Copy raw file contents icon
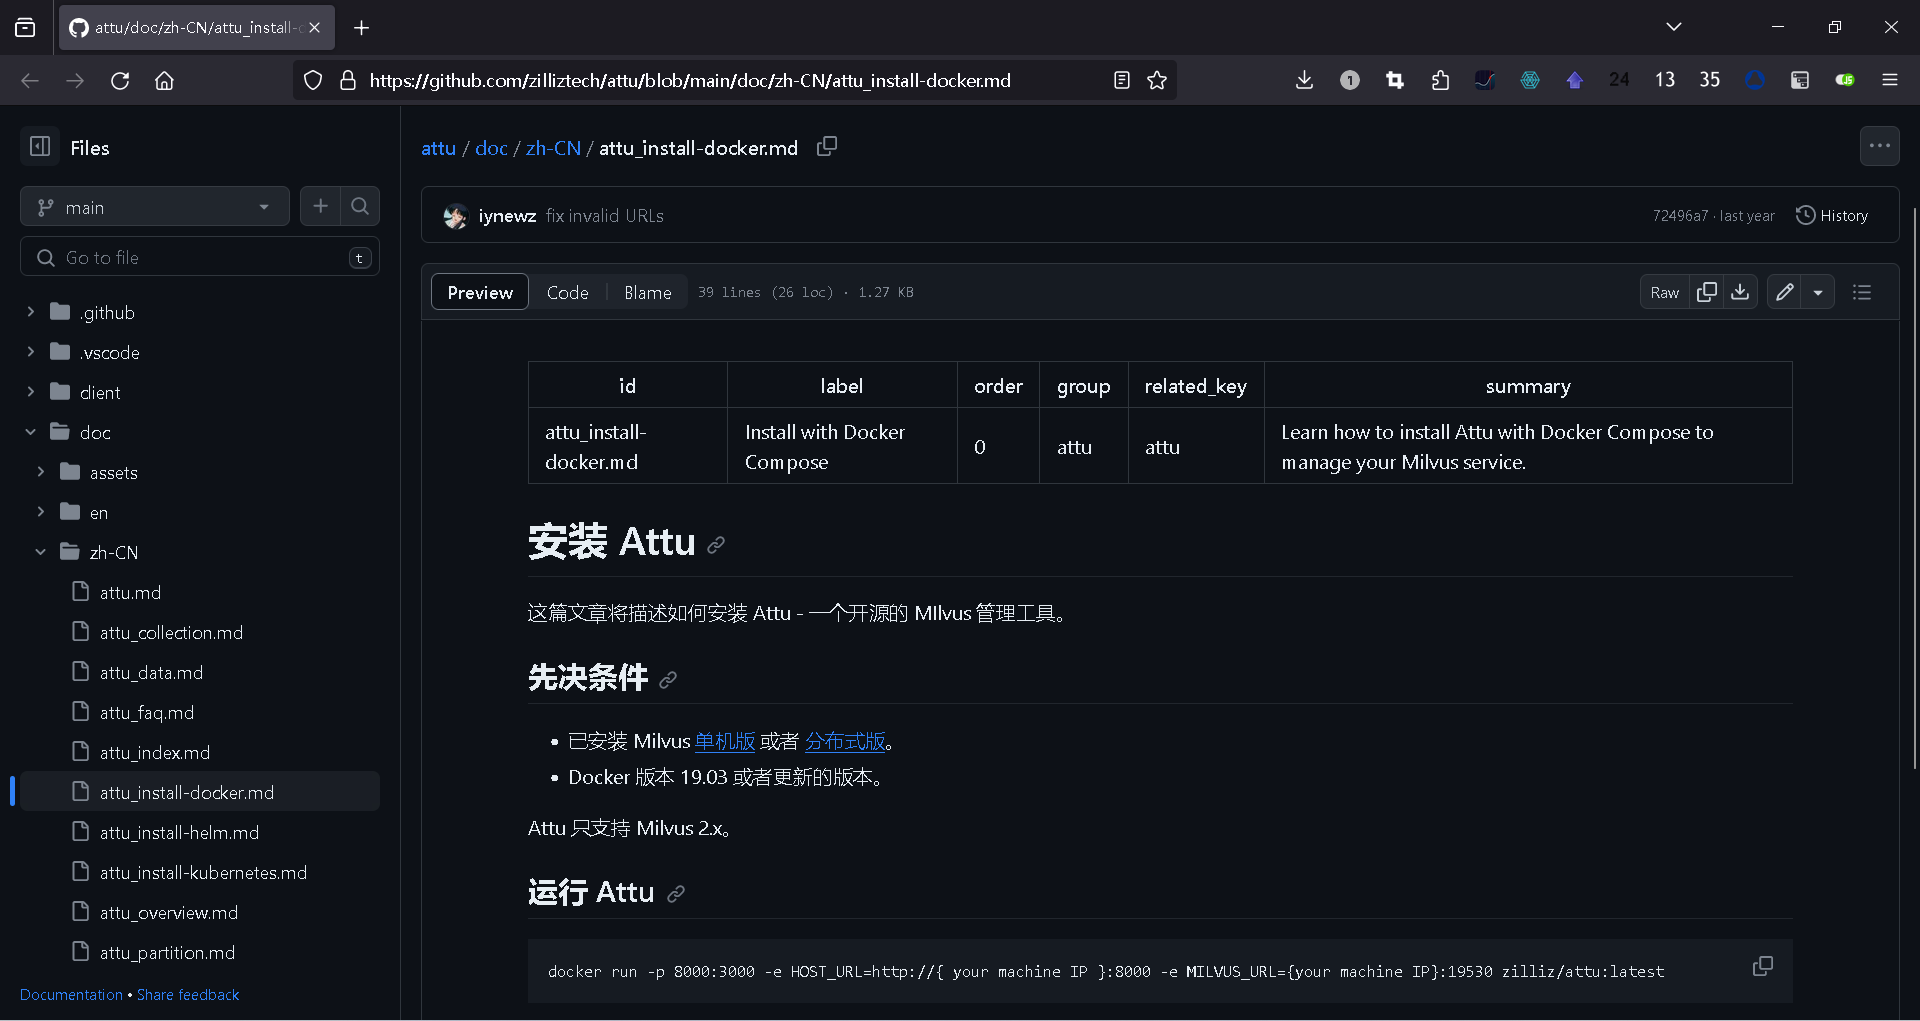The width and height of the screenshot is (1920, 1021). coord(1707,292)
